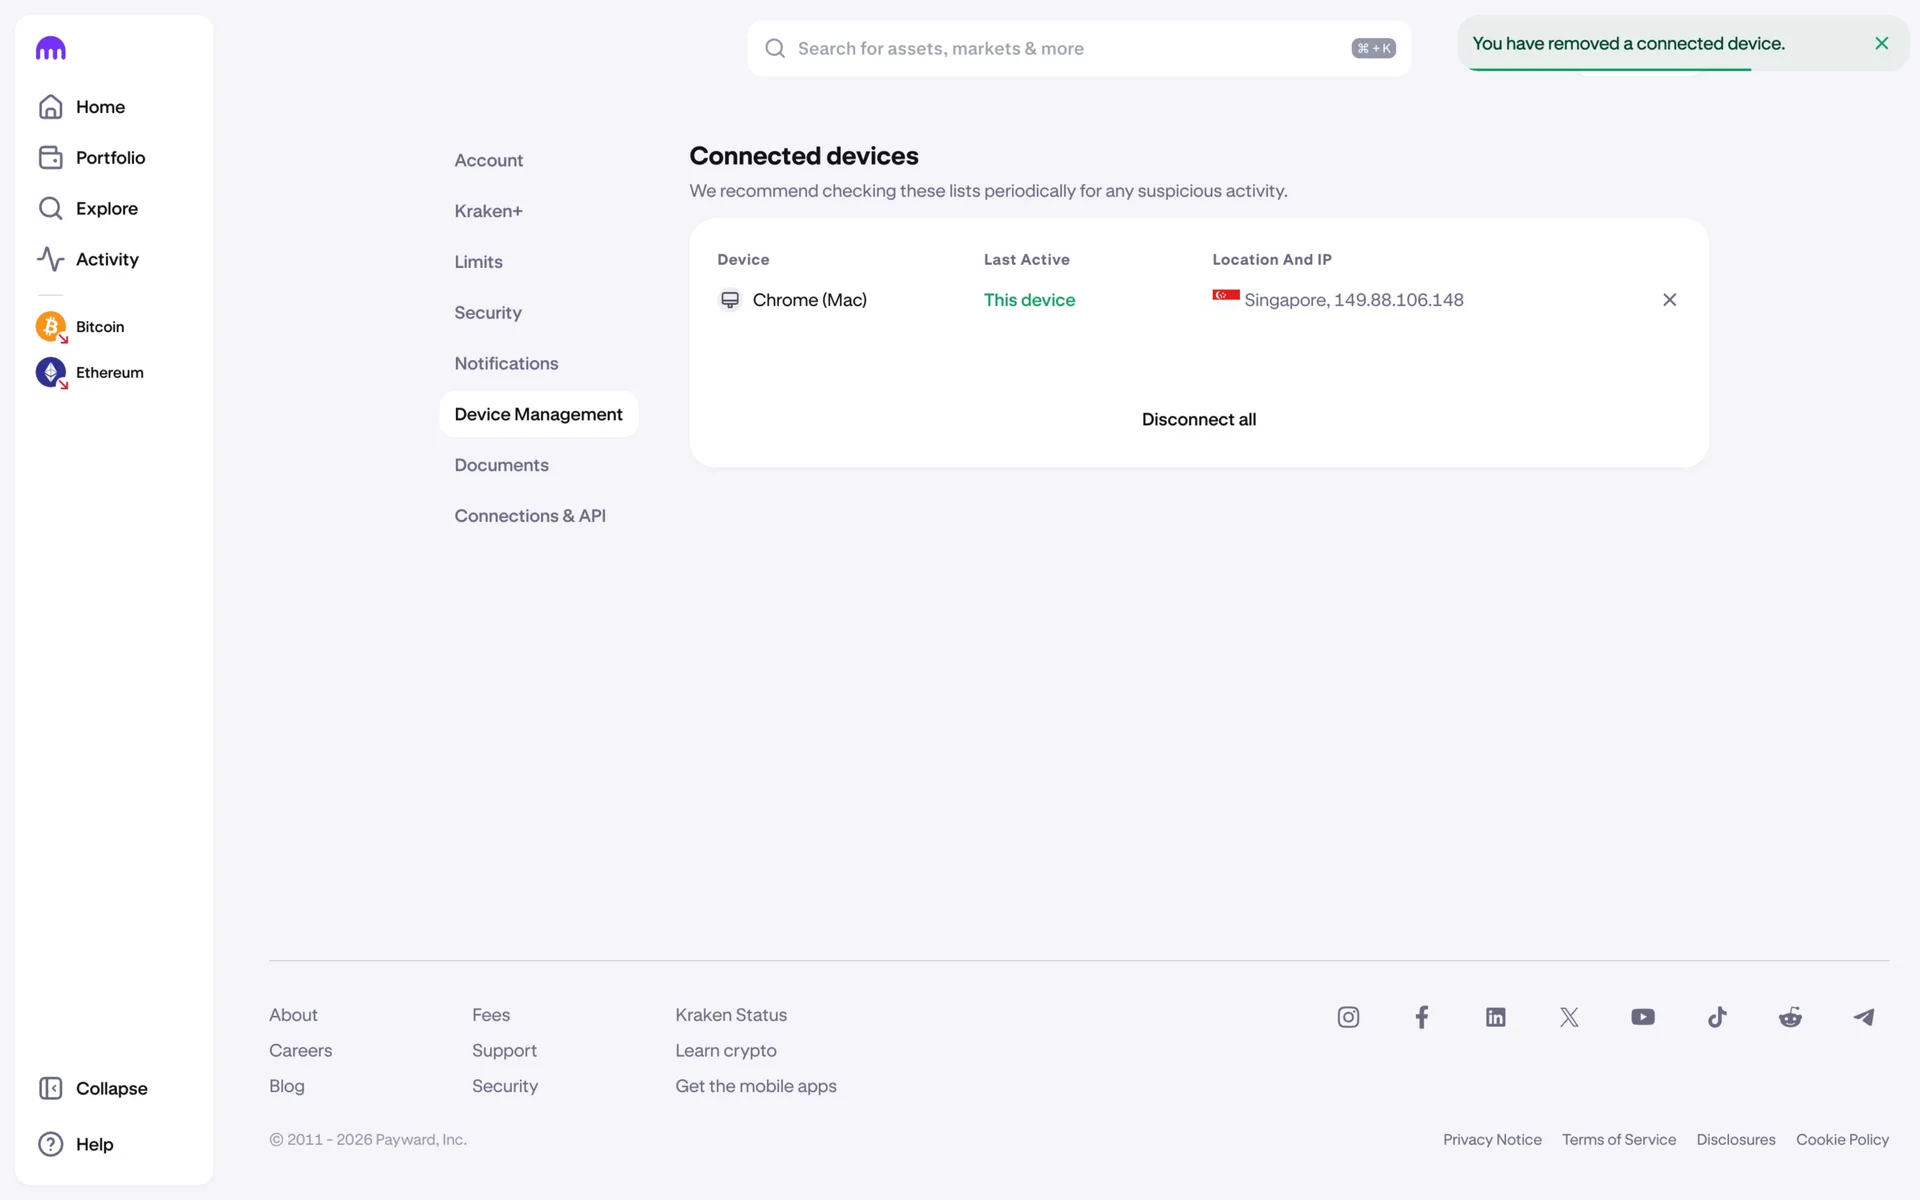Go to Security settings tab
Viewport: 1920px width, 1200px height.
coord(488,313)
